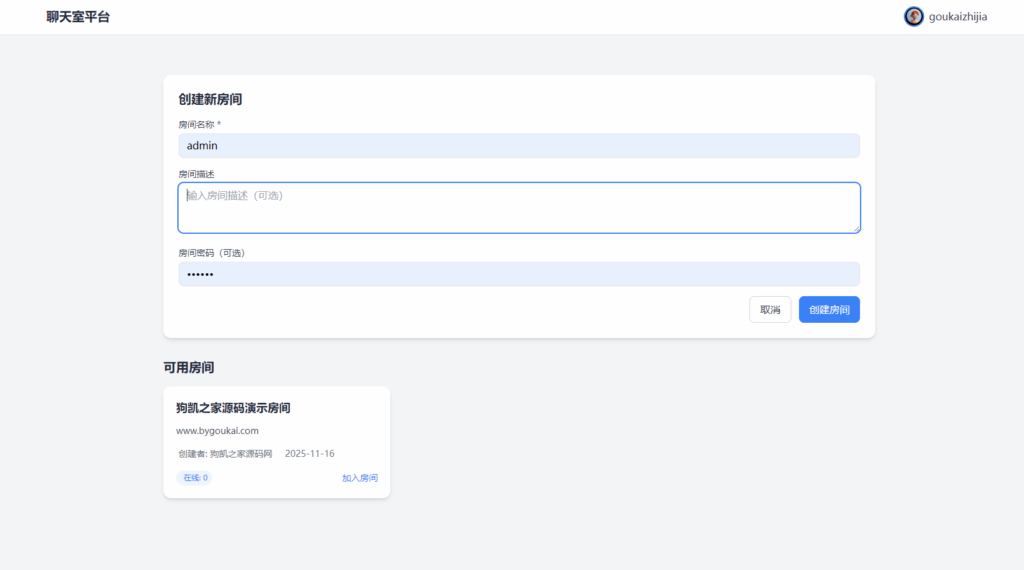Click the www.bygoukai.com room description
Image resolution: width=1024 pixels, height=570 pixels.
pos(217,431)
